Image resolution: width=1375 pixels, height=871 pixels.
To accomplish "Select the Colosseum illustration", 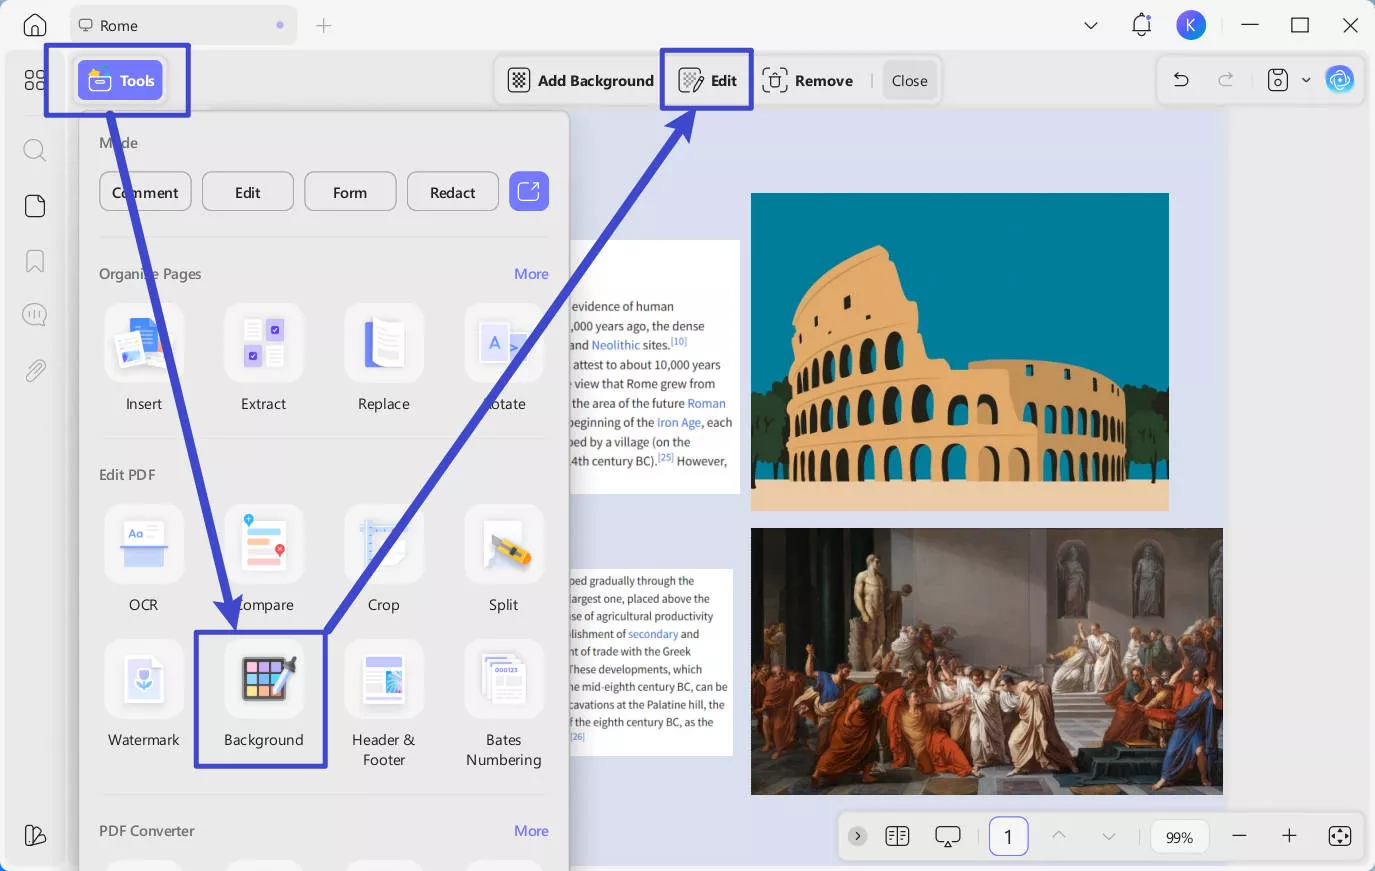I will coord(960,351).
